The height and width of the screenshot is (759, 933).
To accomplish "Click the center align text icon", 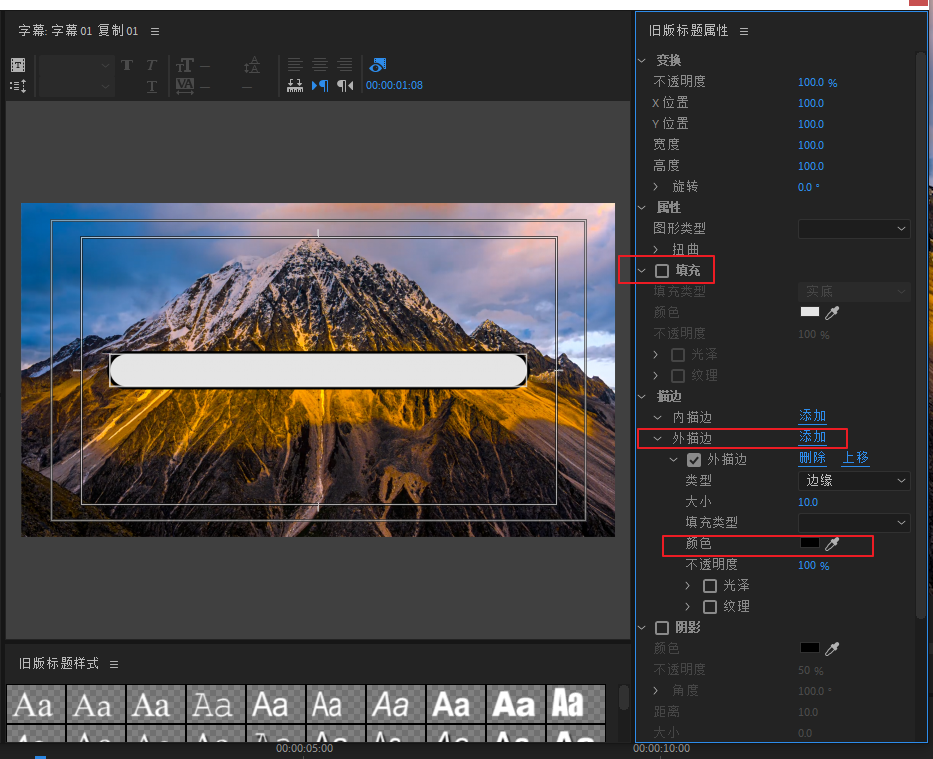I will 320,65.
